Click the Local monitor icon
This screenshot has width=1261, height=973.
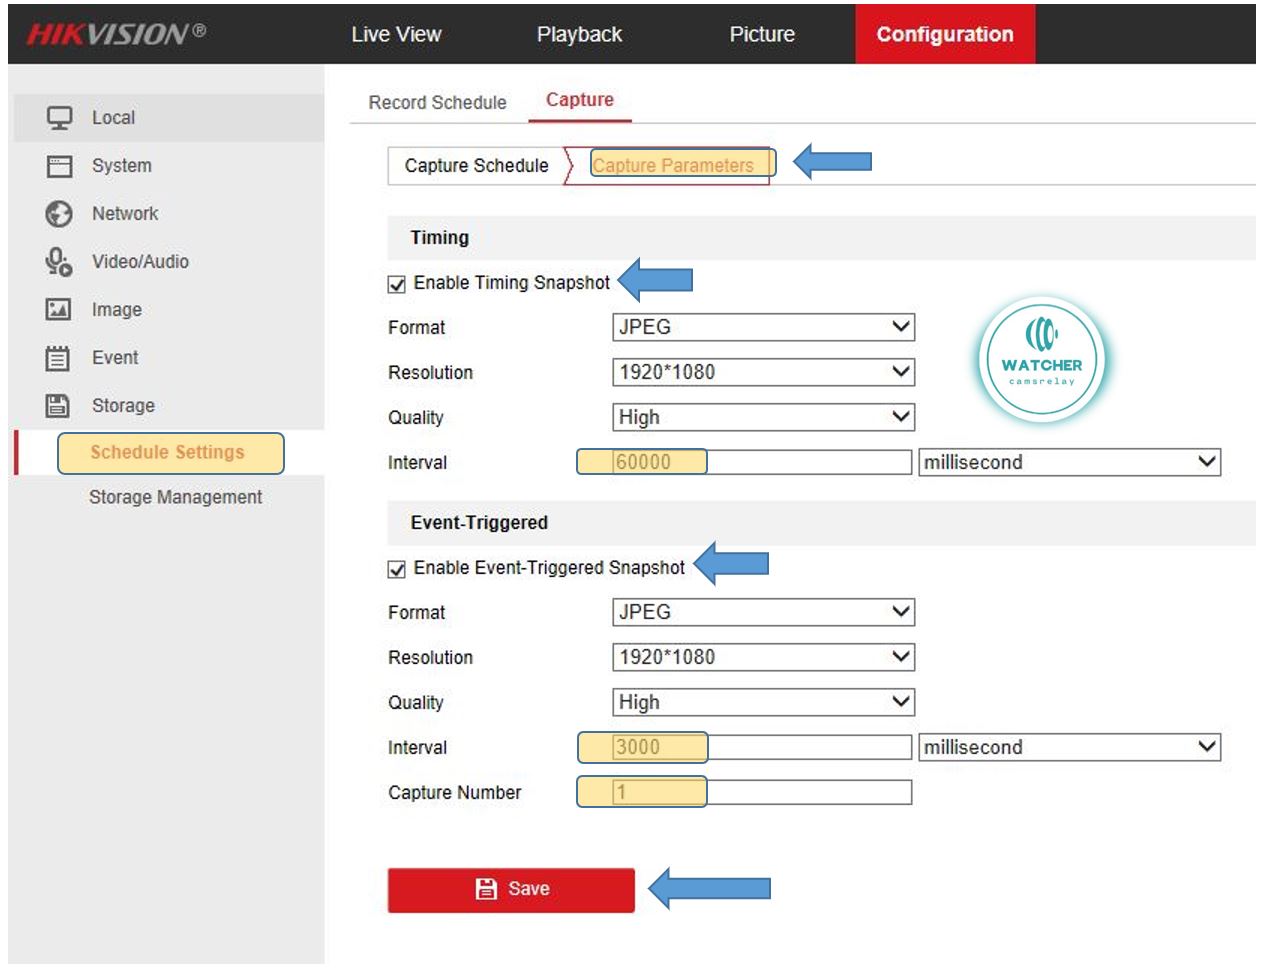pyautogui.click(x=59, y=118)
